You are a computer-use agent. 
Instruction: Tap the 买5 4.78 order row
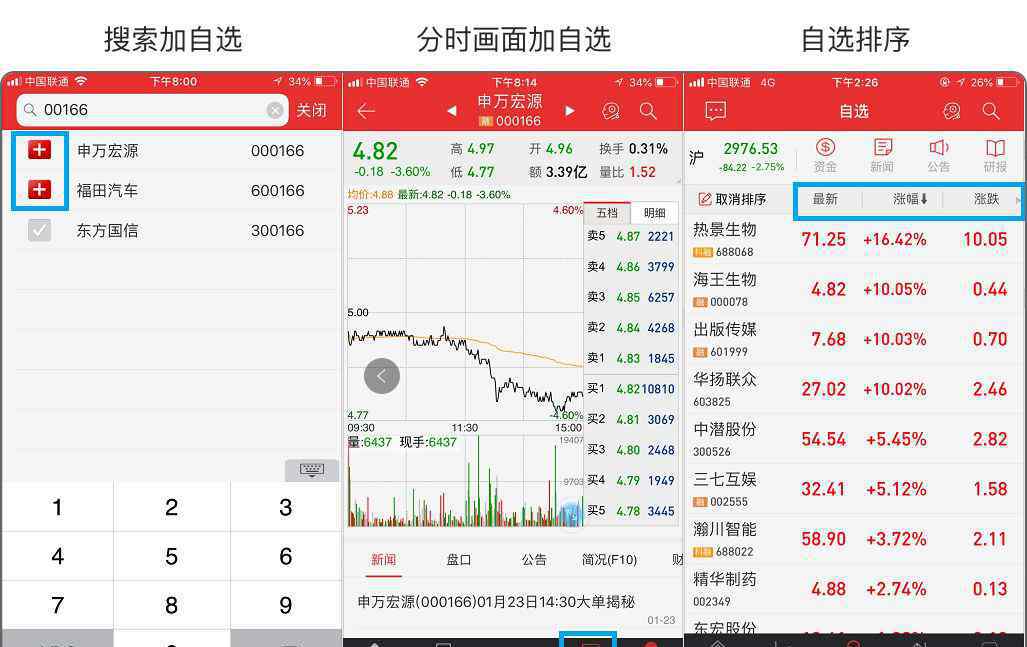coord(631,511)
